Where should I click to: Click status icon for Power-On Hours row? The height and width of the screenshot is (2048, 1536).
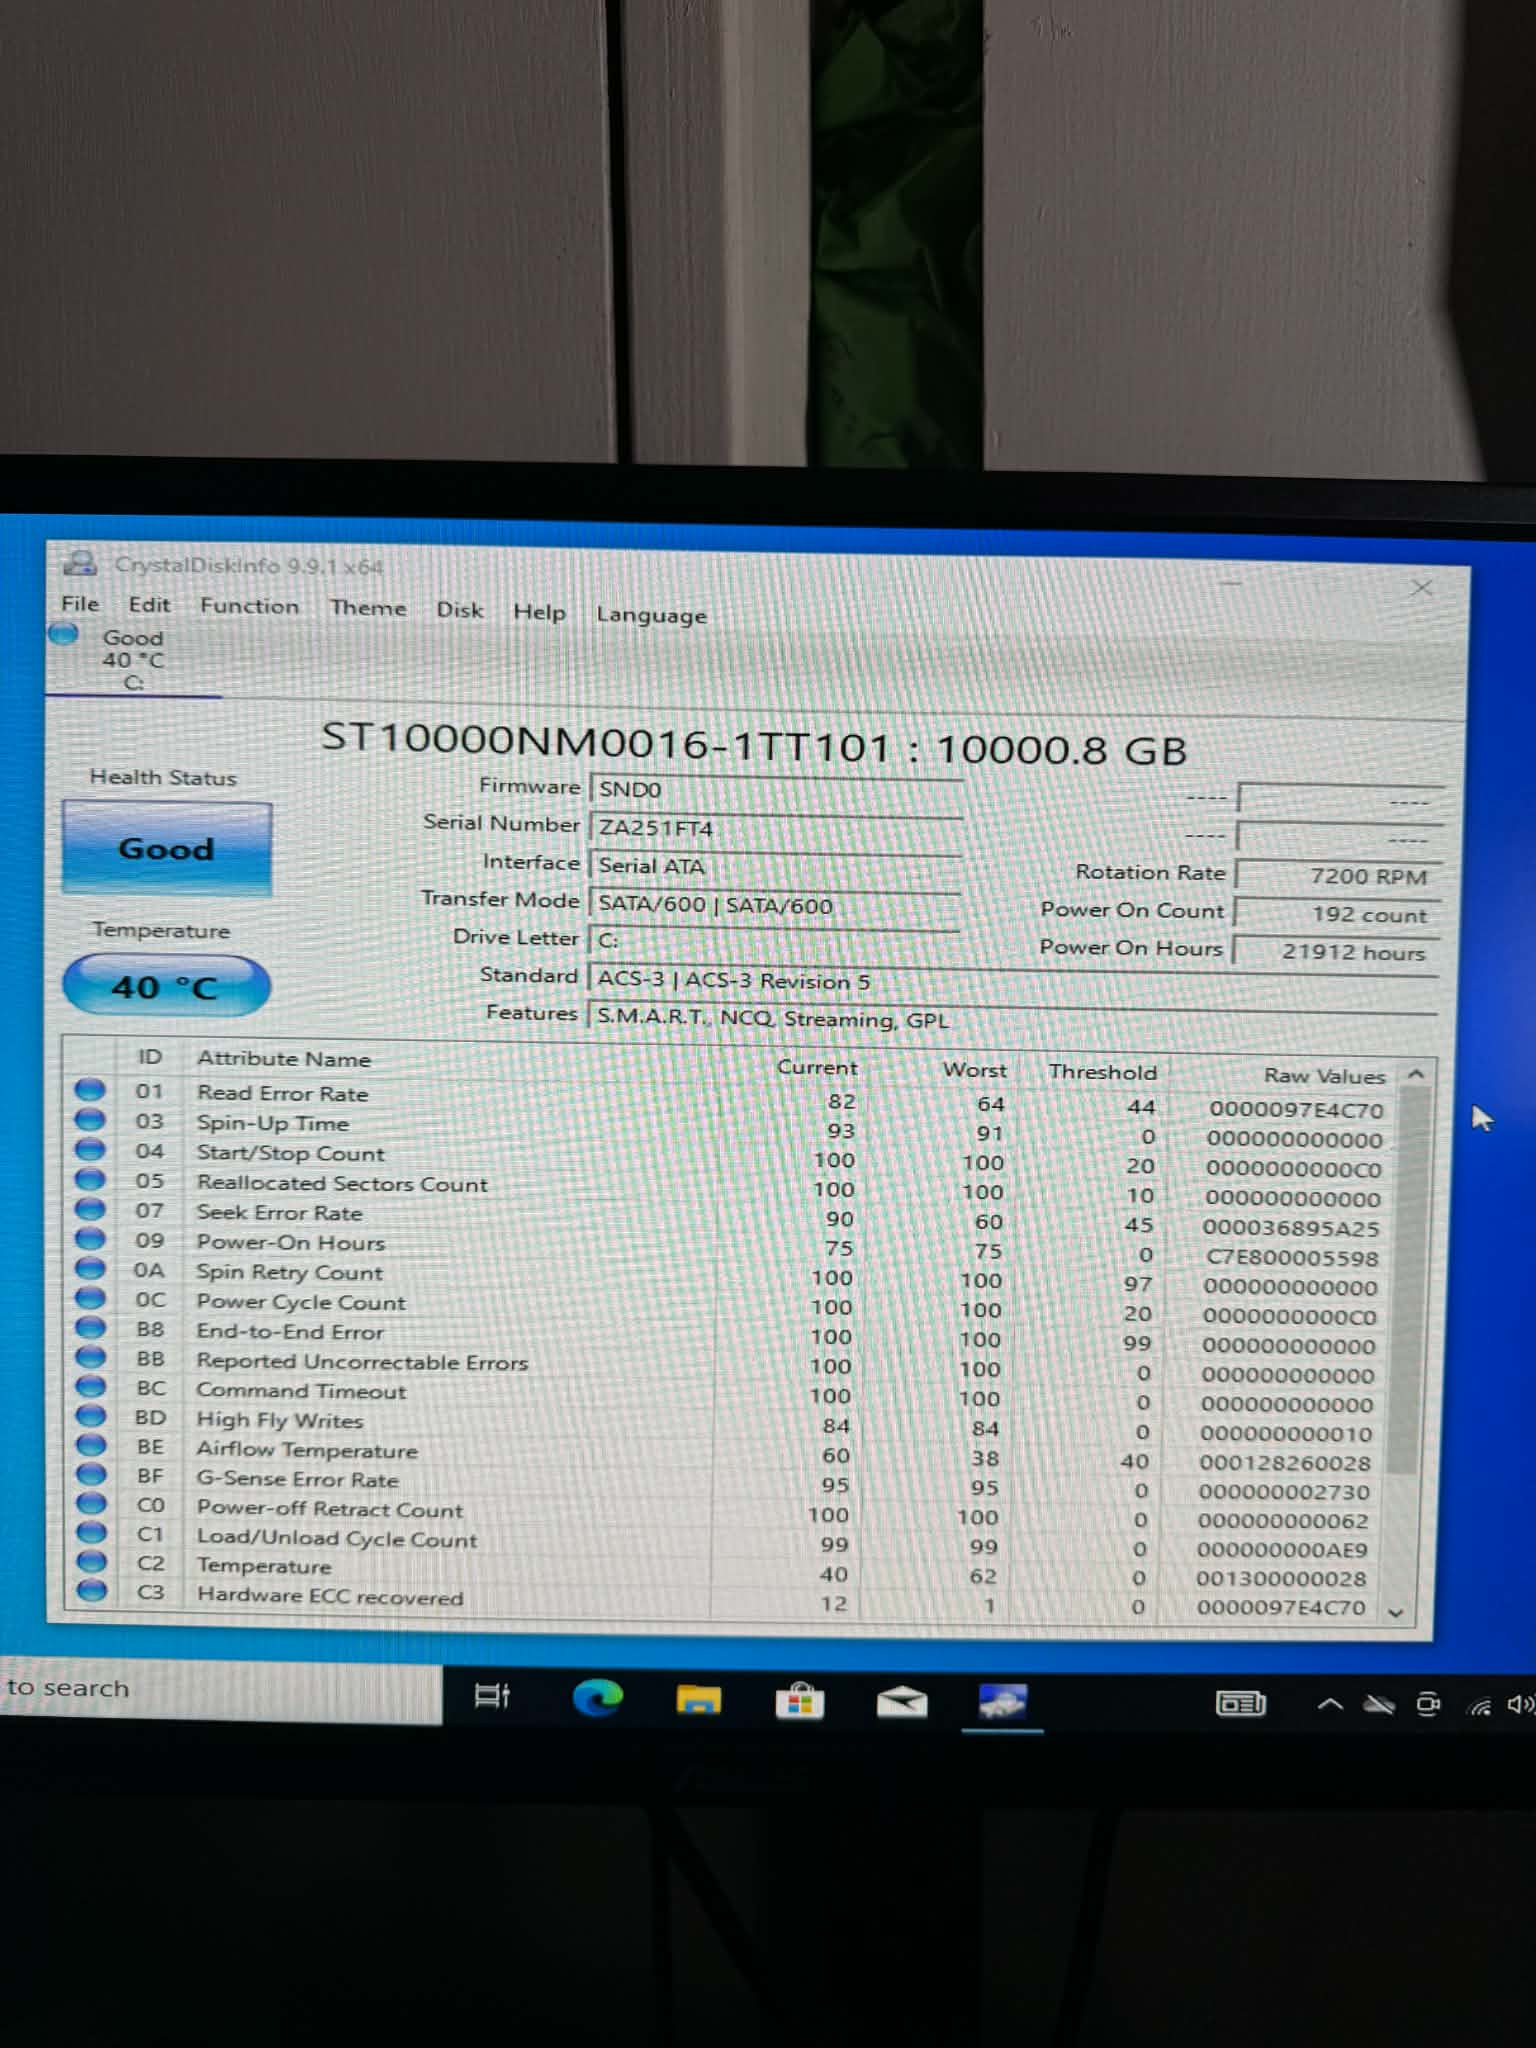90,1238
